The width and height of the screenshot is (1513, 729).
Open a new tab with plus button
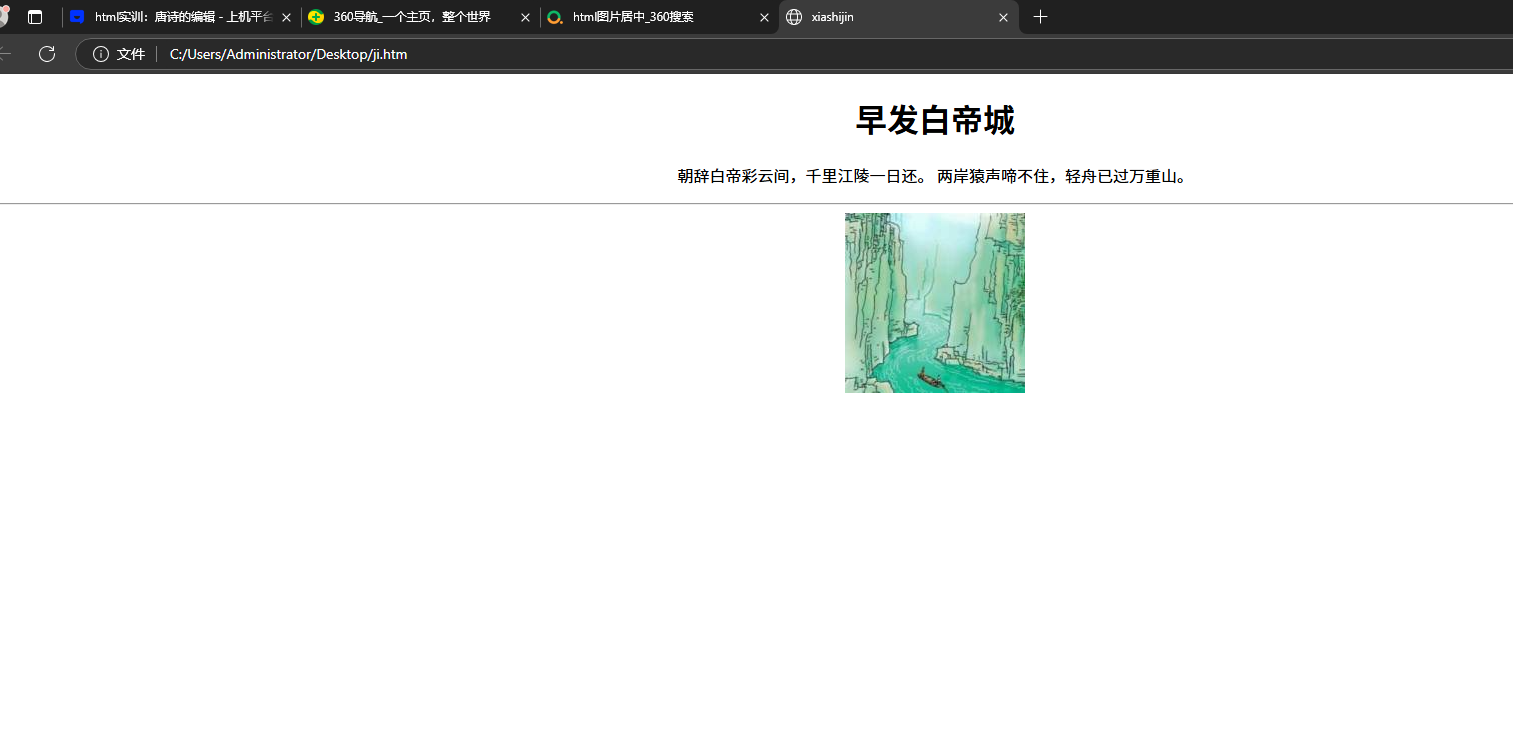click(1040, 17)
